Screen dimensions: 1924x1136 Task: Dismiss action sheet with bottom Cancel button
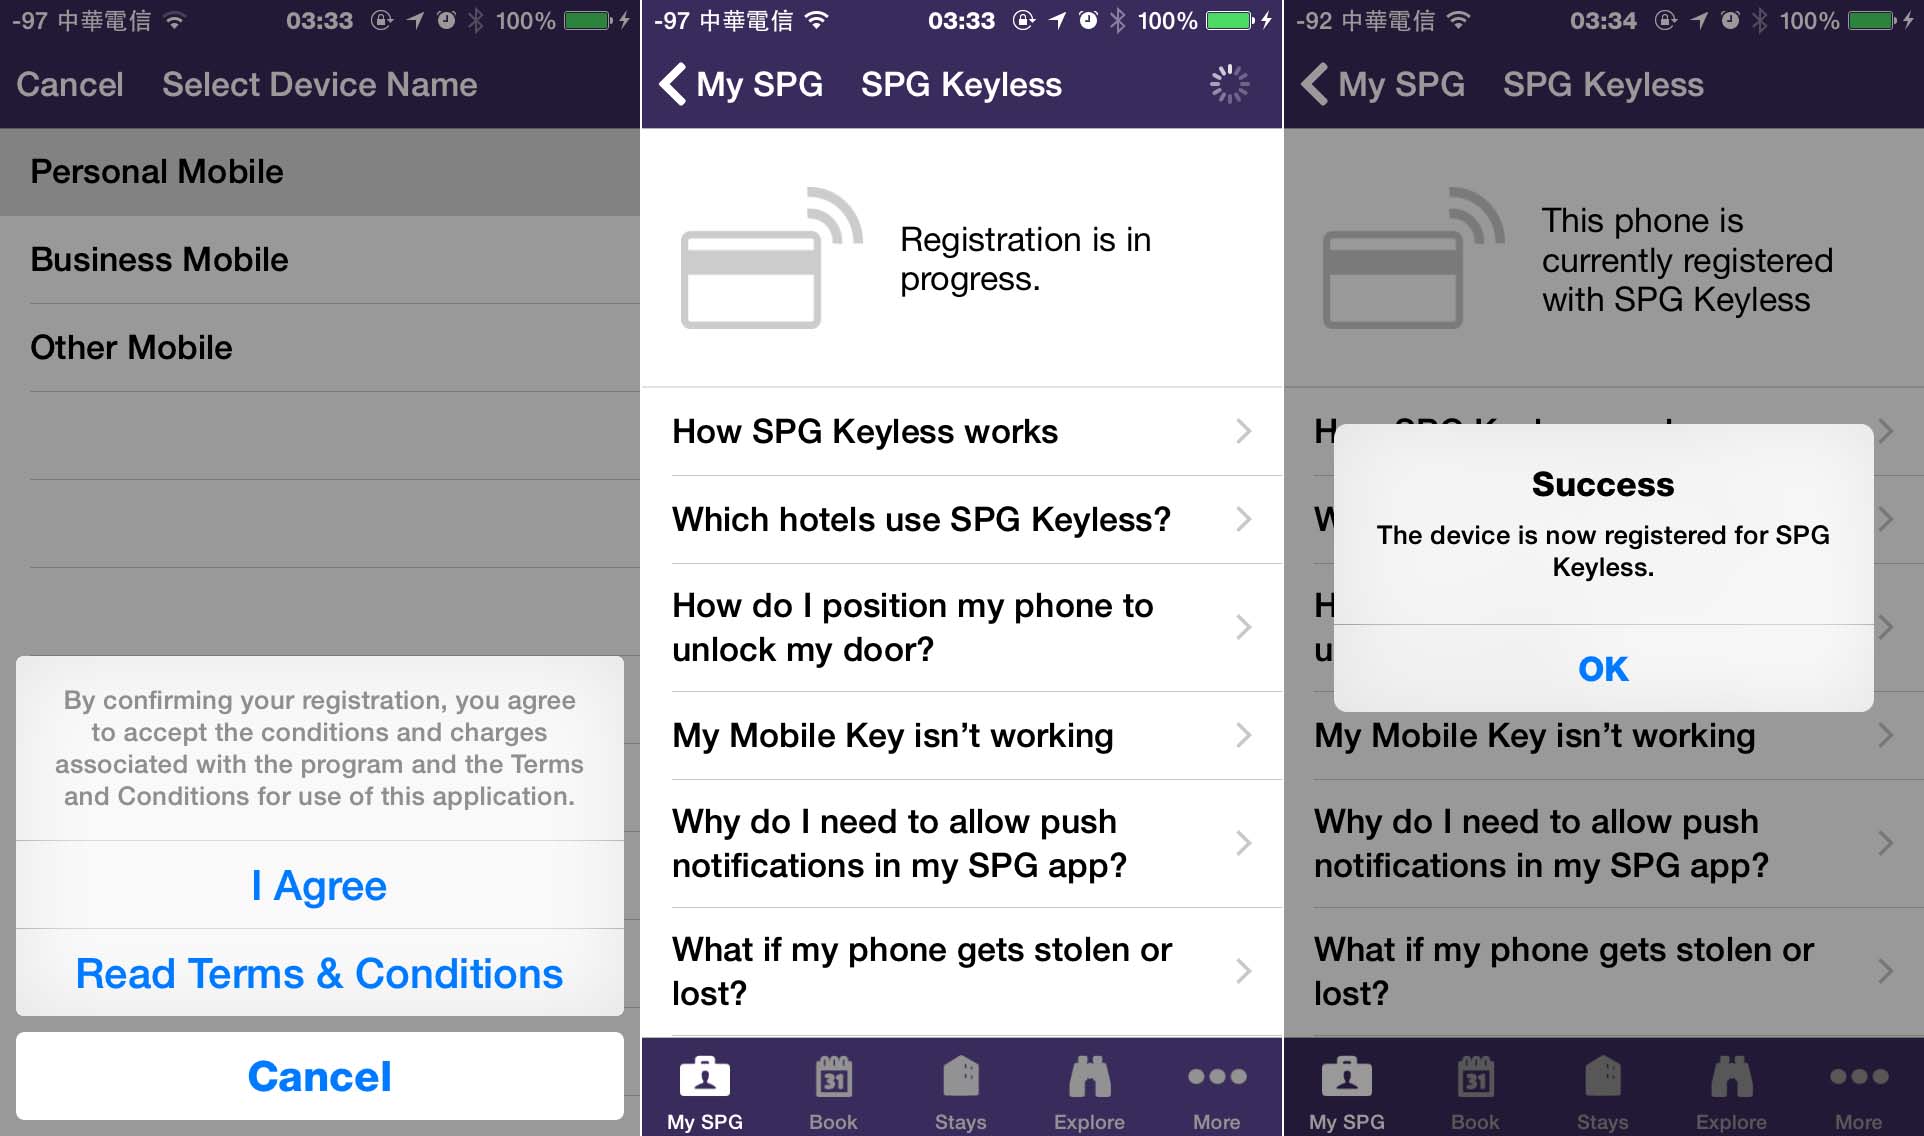(x=320, y=1076)
